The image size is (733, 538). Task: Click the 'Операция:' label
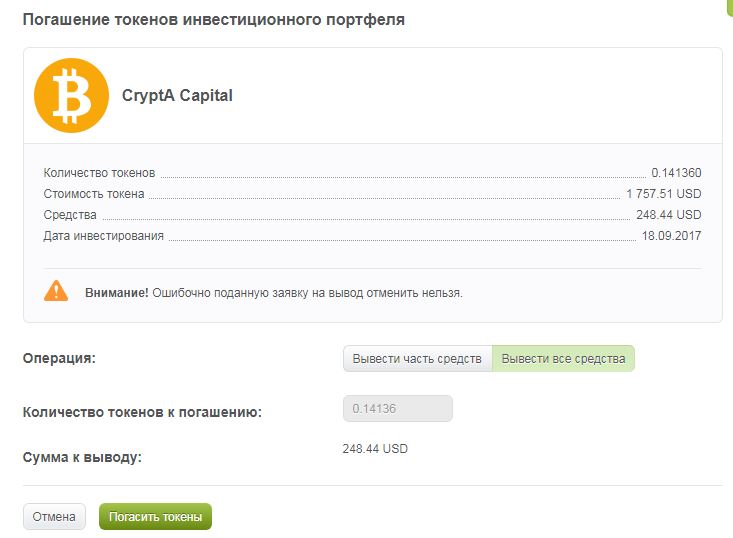(x=59, y=359)
